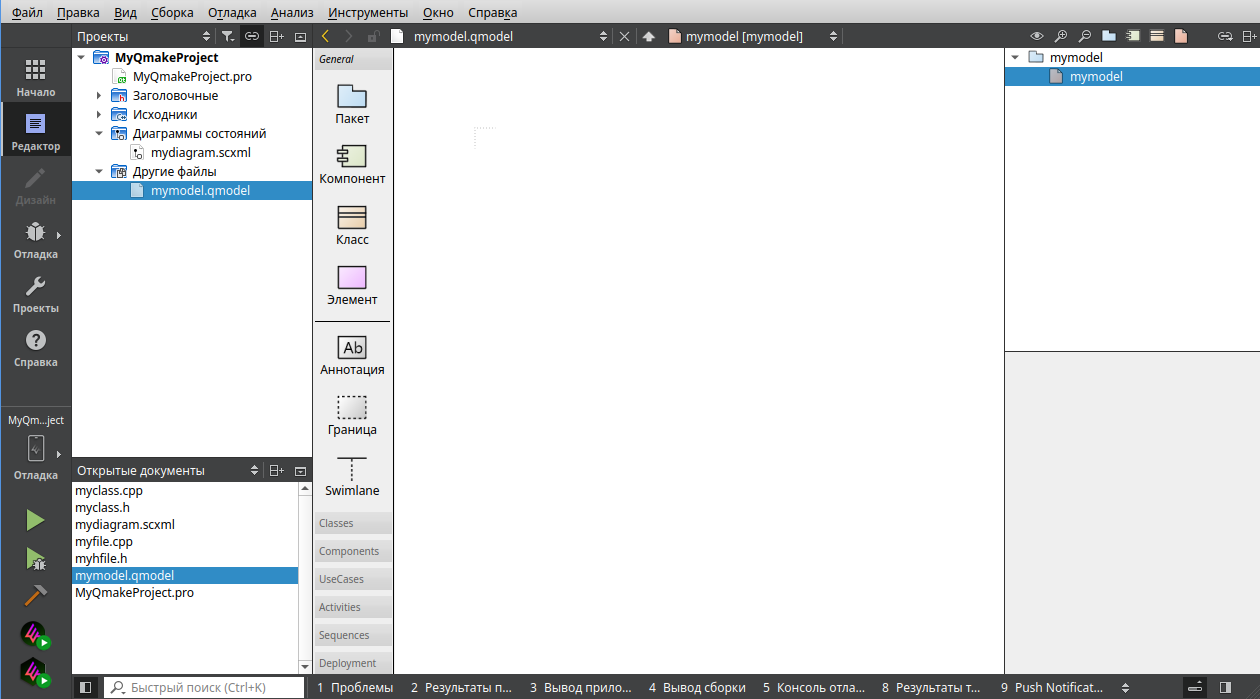
Task: Select the Аннотация tool
Action: click(x=352, y=355)
